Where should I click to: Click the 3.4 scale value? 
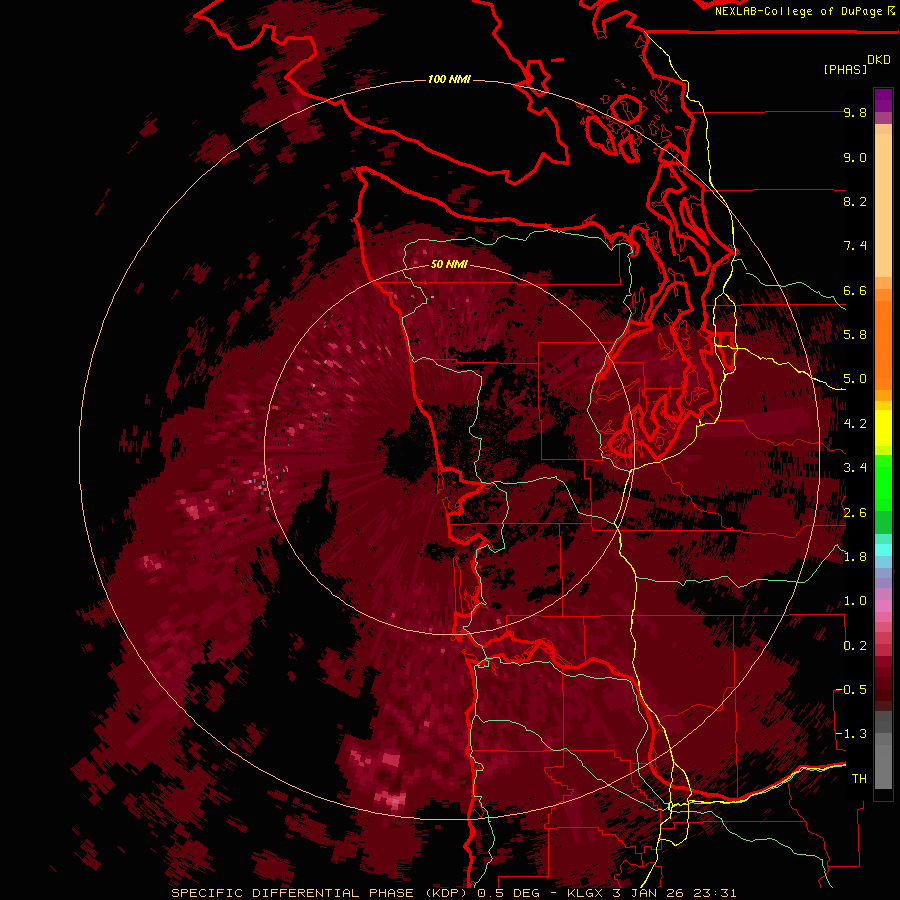855,468
